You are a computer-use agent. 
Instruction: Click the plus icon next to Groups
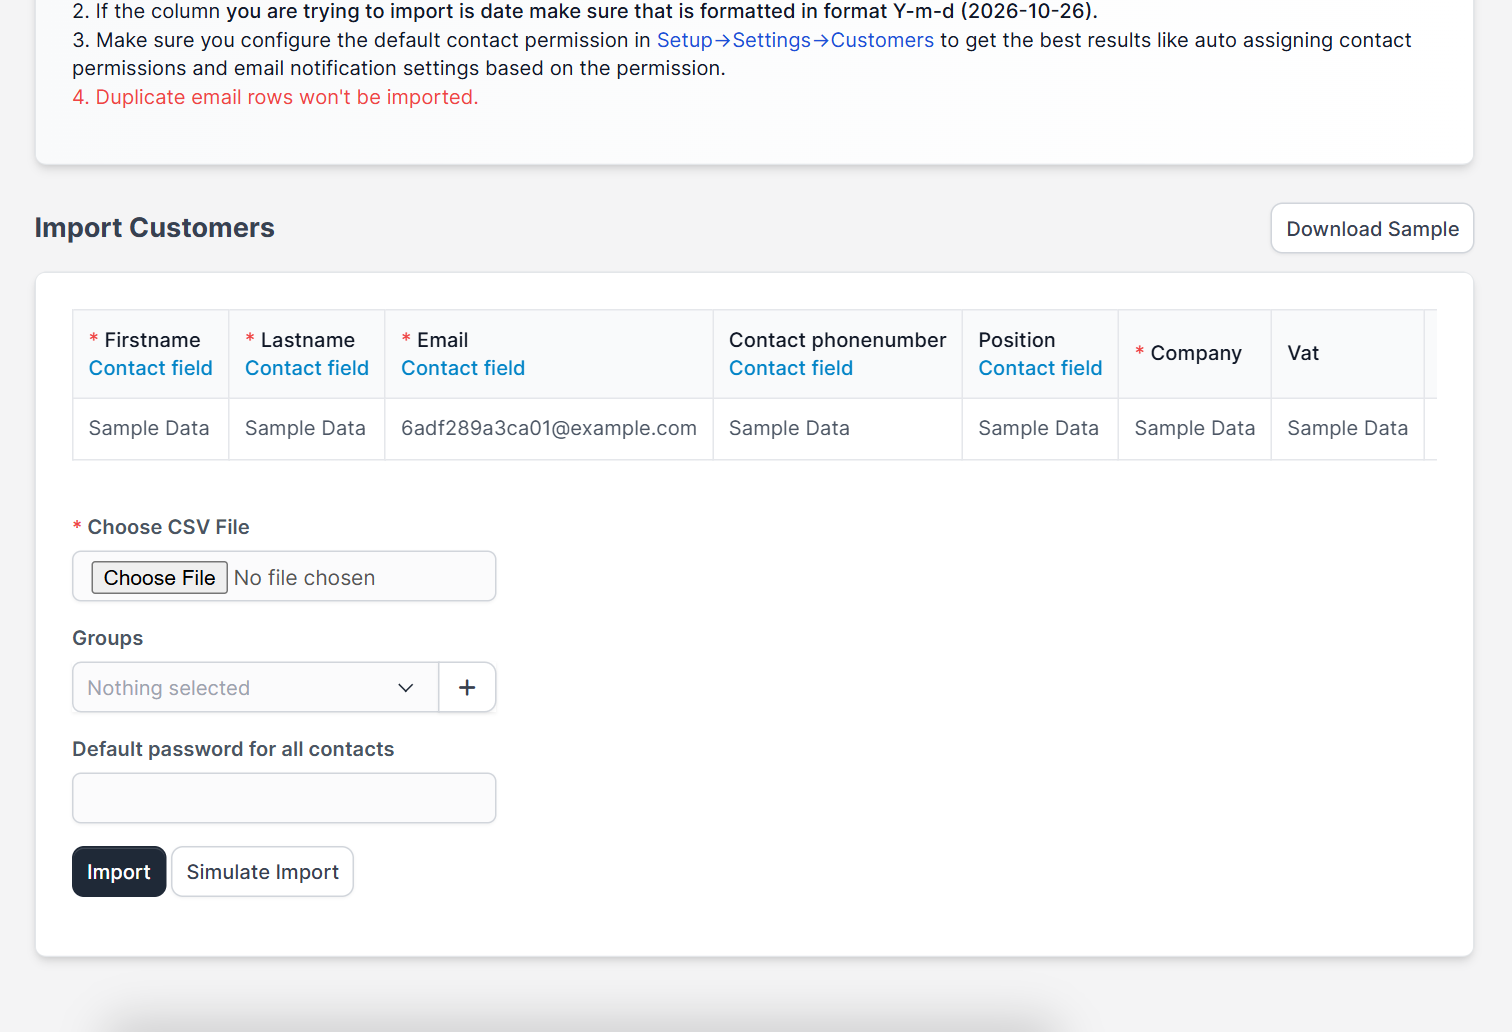[467, 687]
